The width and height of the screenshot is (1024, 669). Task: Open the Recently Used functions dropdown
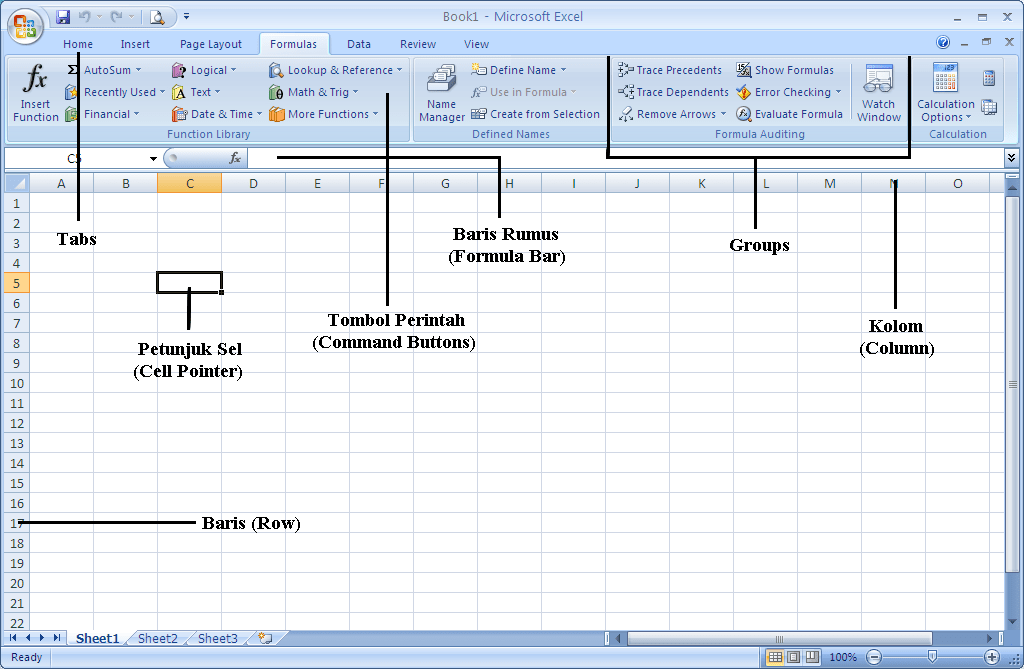pos(162,92)
